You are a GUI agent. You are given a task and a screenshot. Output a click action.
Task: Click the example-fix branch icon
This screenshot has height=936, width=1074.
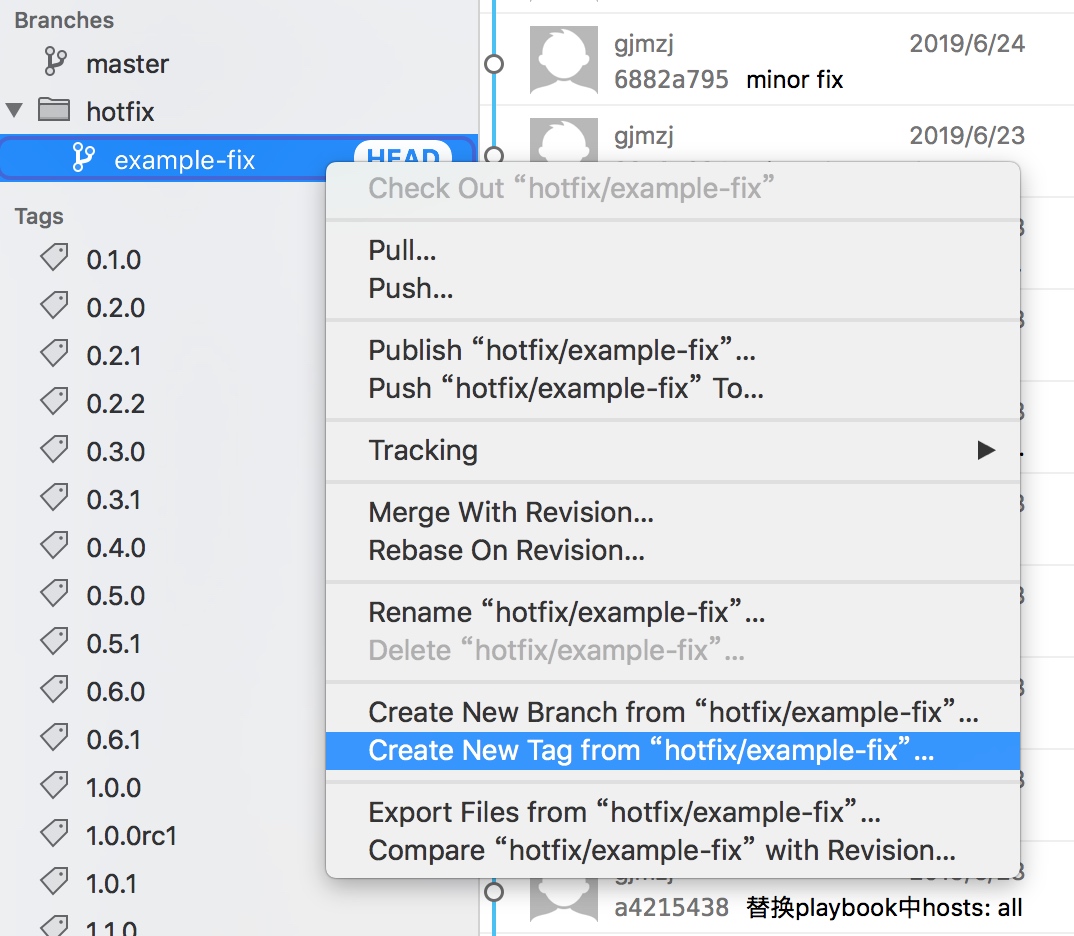click(84, 157)
